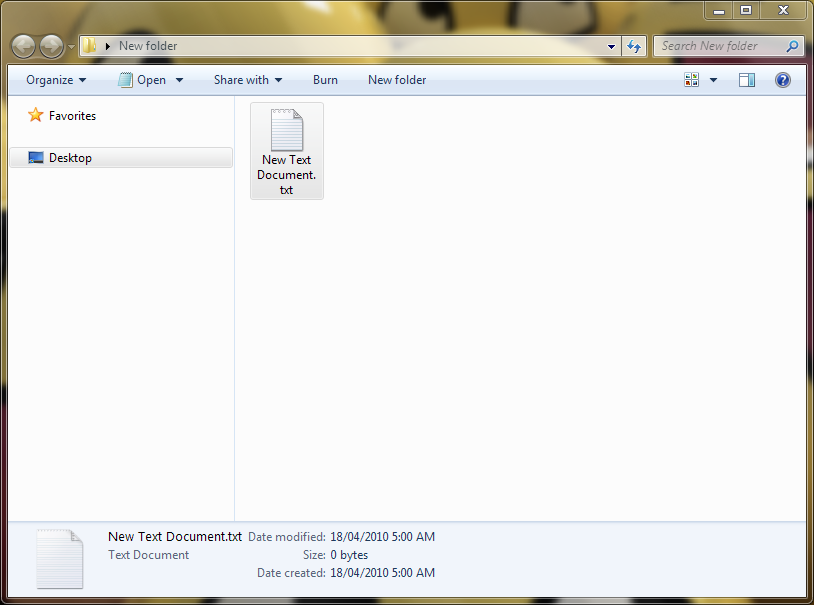The image size is (814, 605).
Task: Select the New Text Document.txt file
Action: click(x=287, y=151)
